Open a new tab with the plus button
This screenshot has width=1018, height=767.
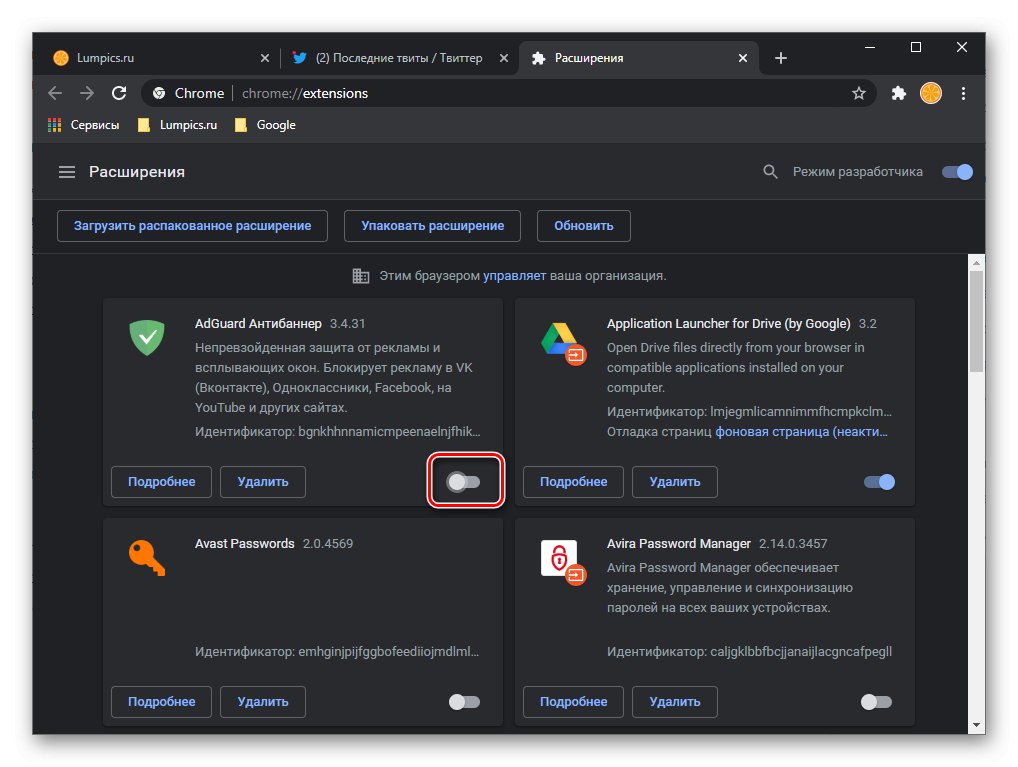(x=781, y=58)
